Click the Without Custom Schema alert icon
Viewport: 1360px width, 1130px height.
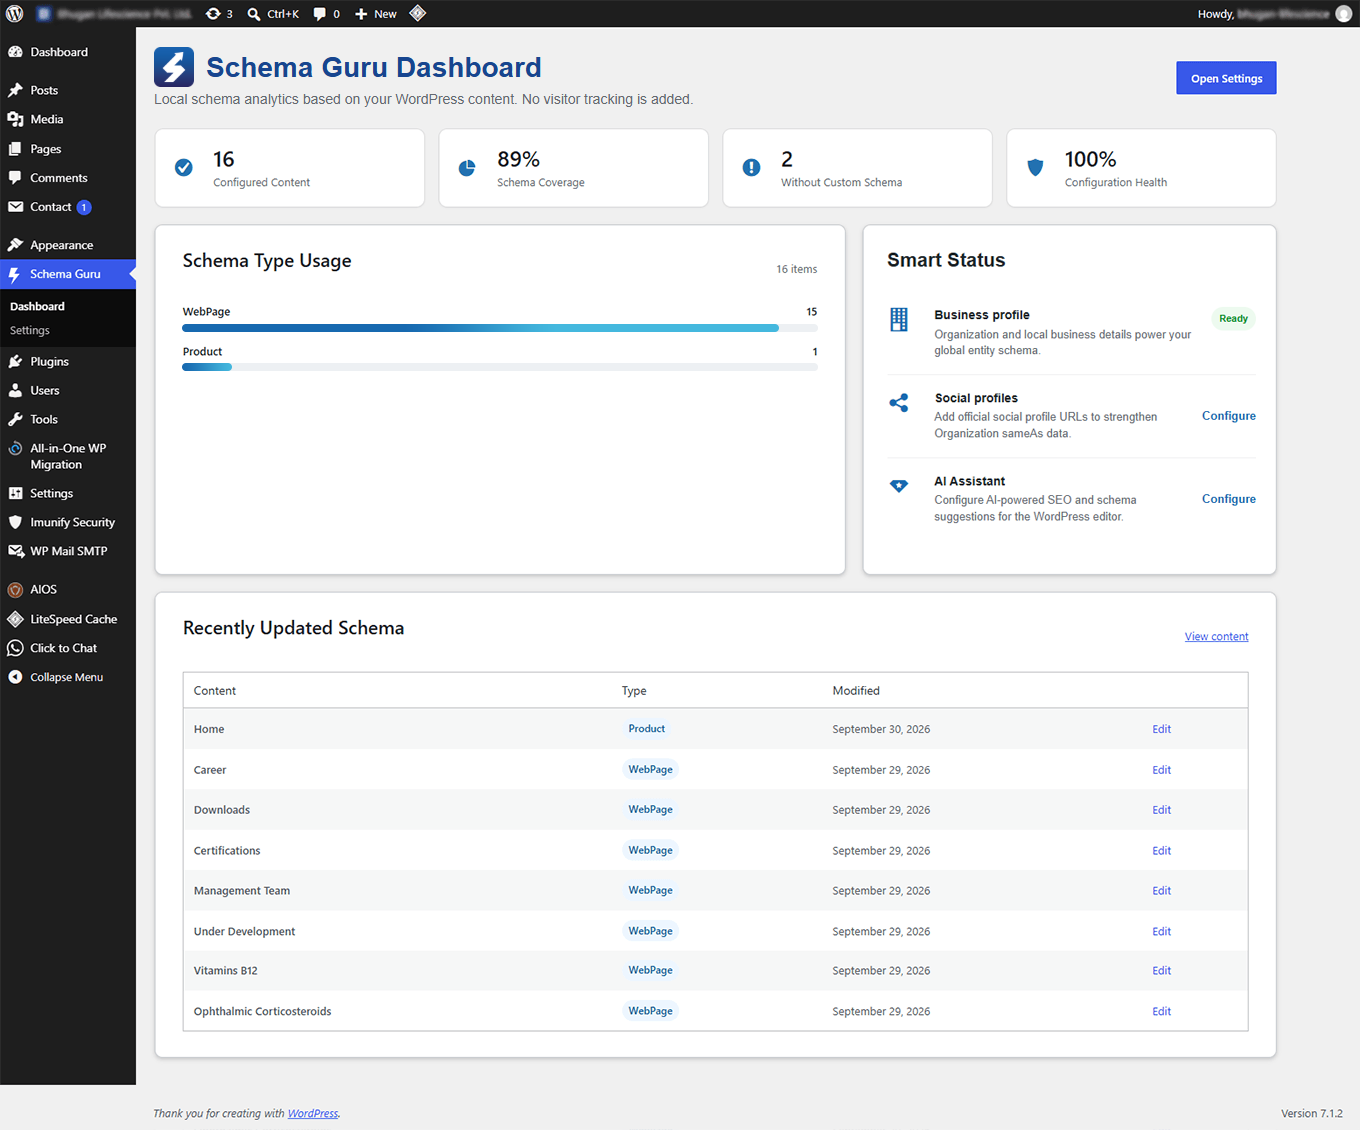[x=752, y=168]
